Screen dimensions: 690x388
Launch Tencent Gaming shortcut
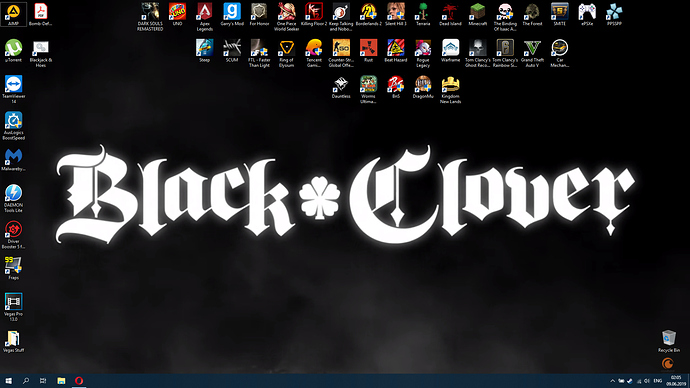point(314,53)
